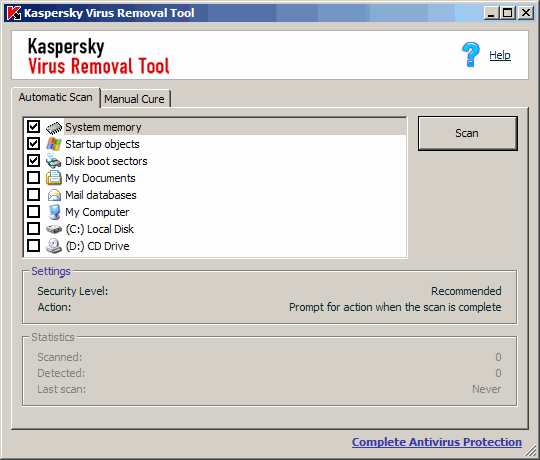The image size is (540, 460).
Task: Click the Kaspersky logo in title bar
Action: pyautogui.click(x=14, y=13)
